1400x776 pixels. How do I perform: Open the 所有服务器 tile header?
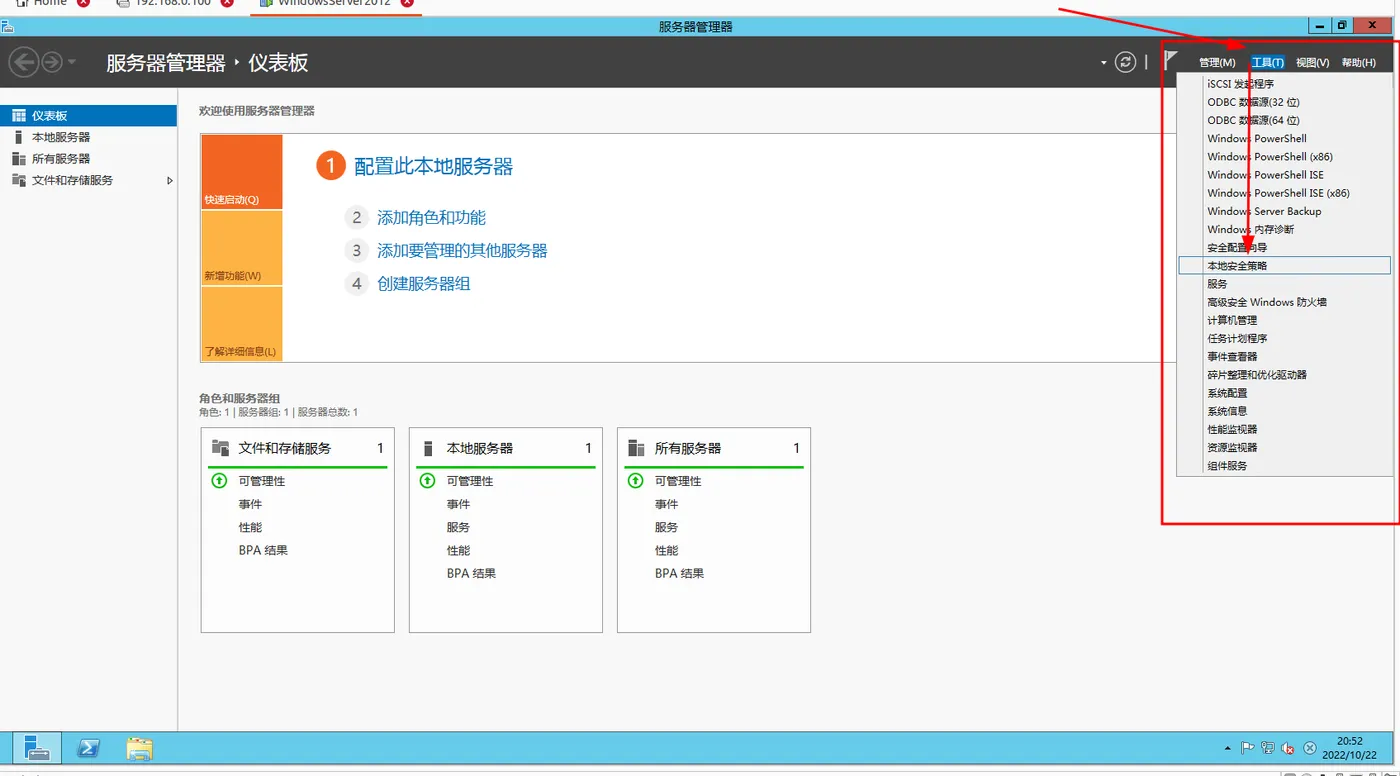click(x=714, y=448)
